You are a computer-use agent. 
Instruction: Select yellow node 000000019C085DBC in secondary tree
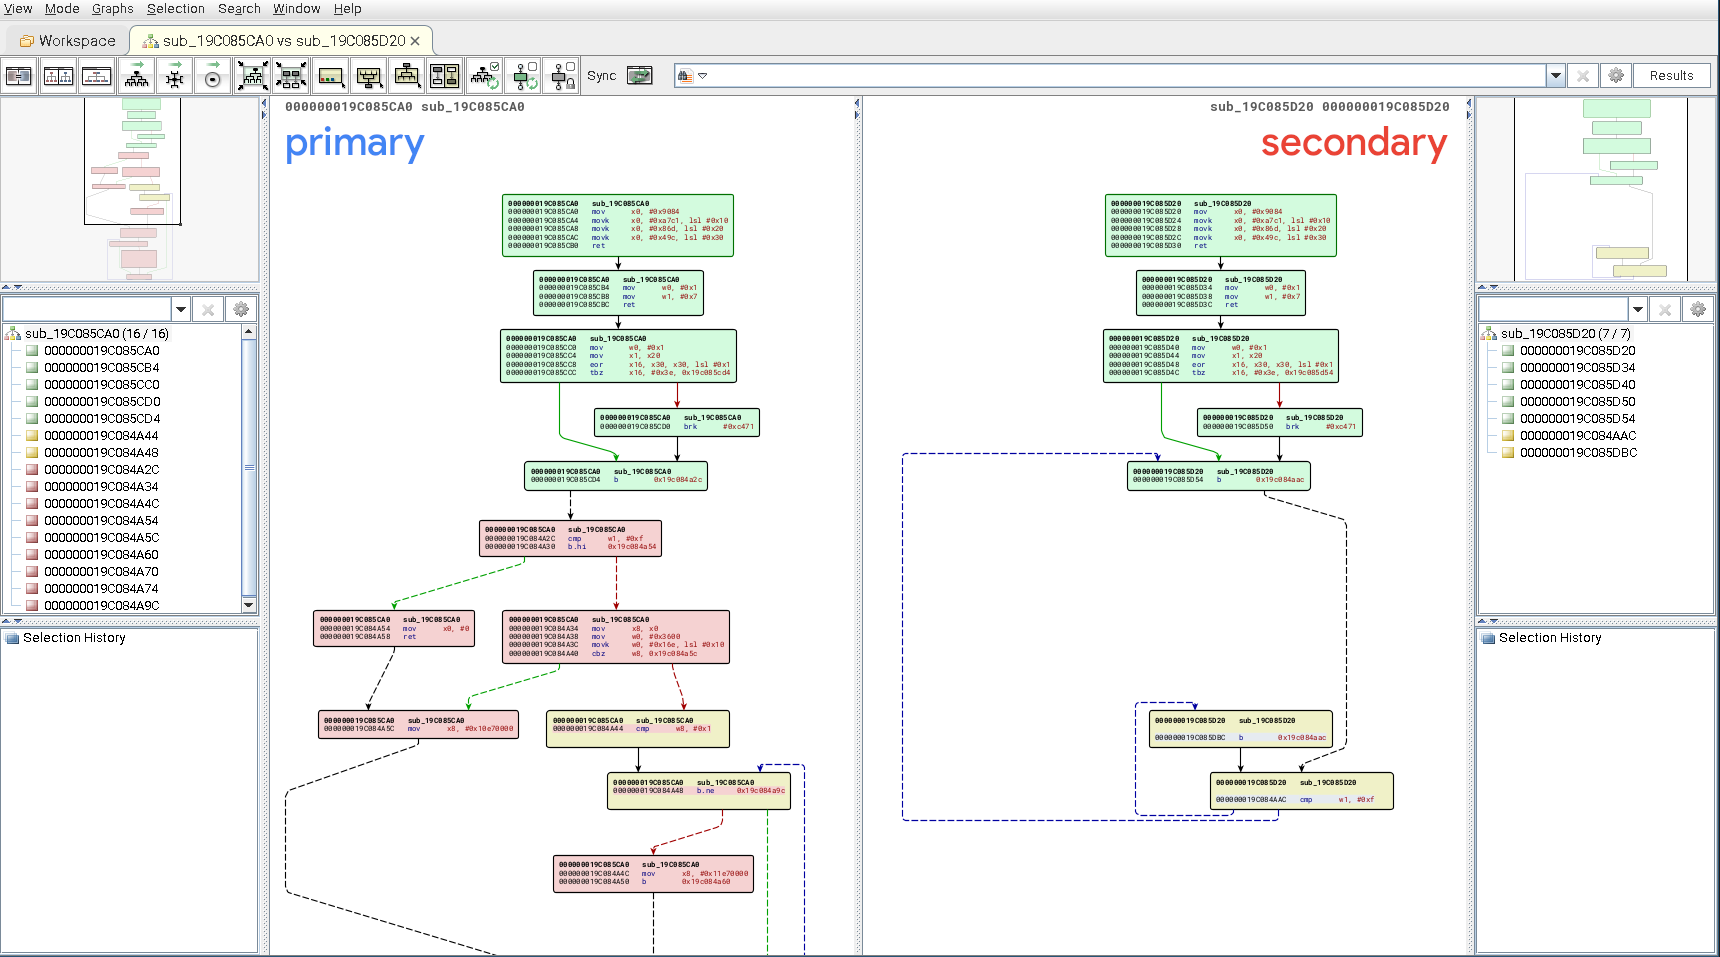[1578, 453]
